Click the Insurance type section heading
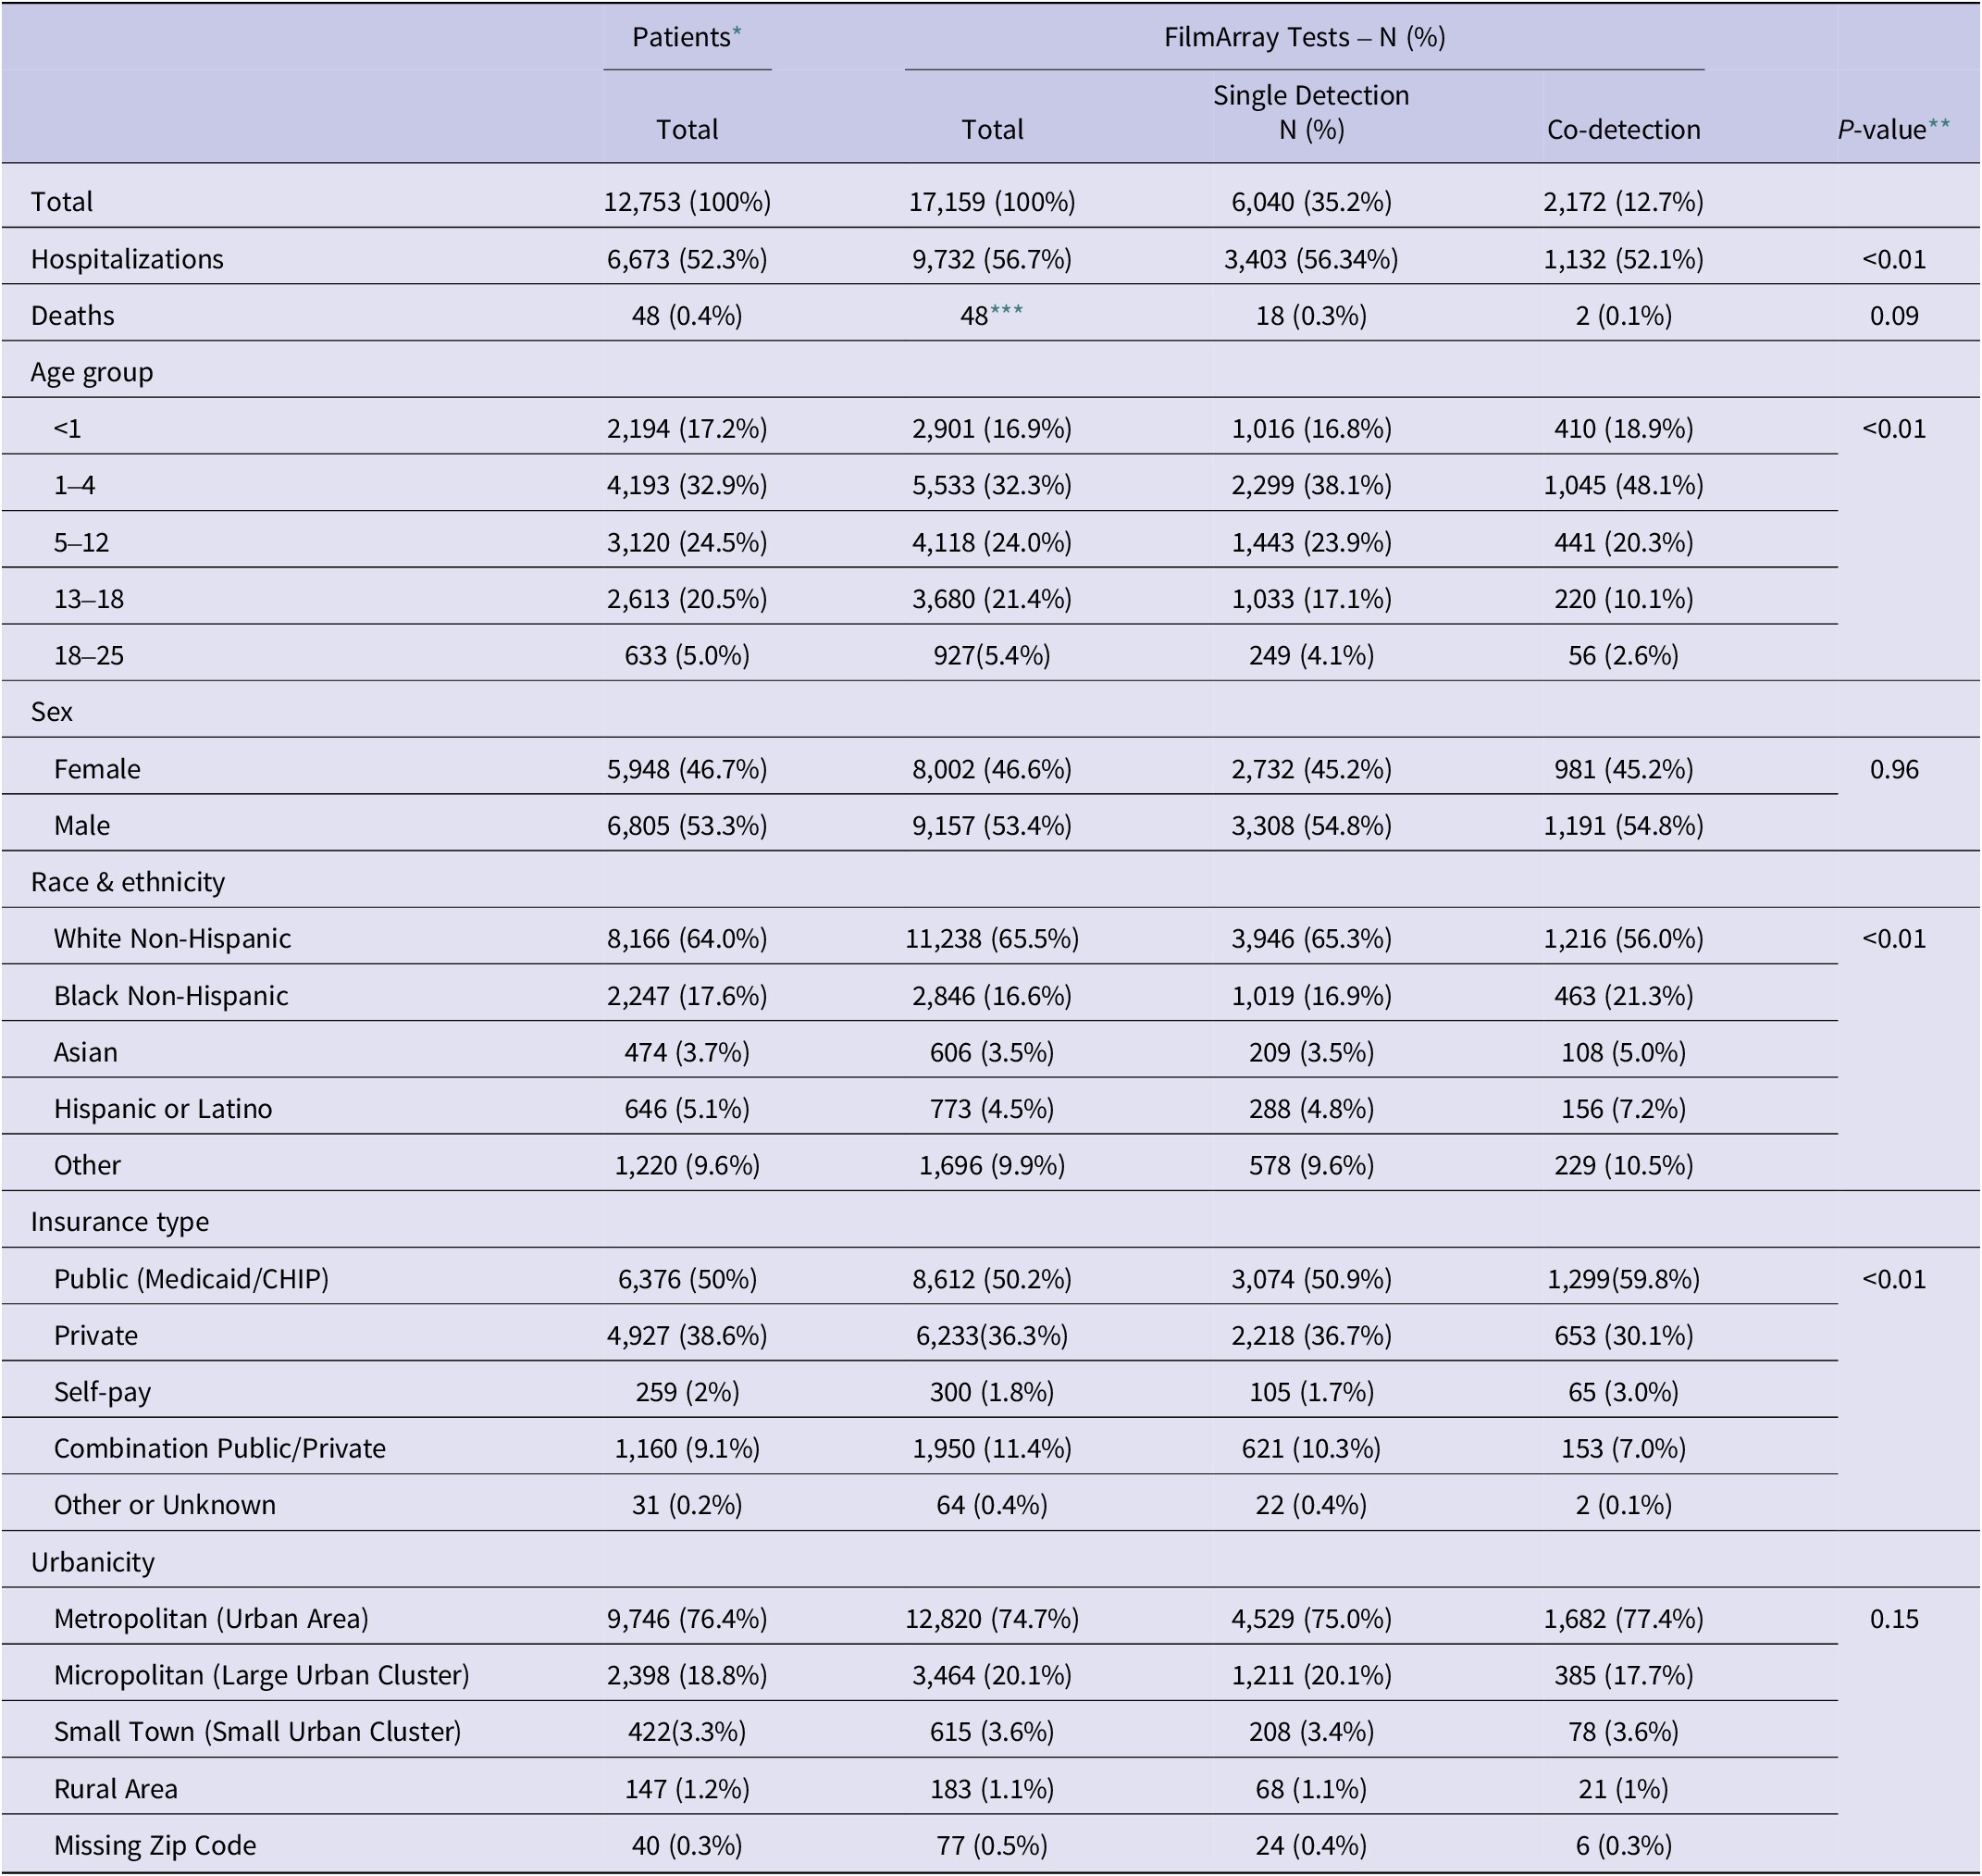The width and height of the screenshot is (1982, 1876). [120, 1222]
